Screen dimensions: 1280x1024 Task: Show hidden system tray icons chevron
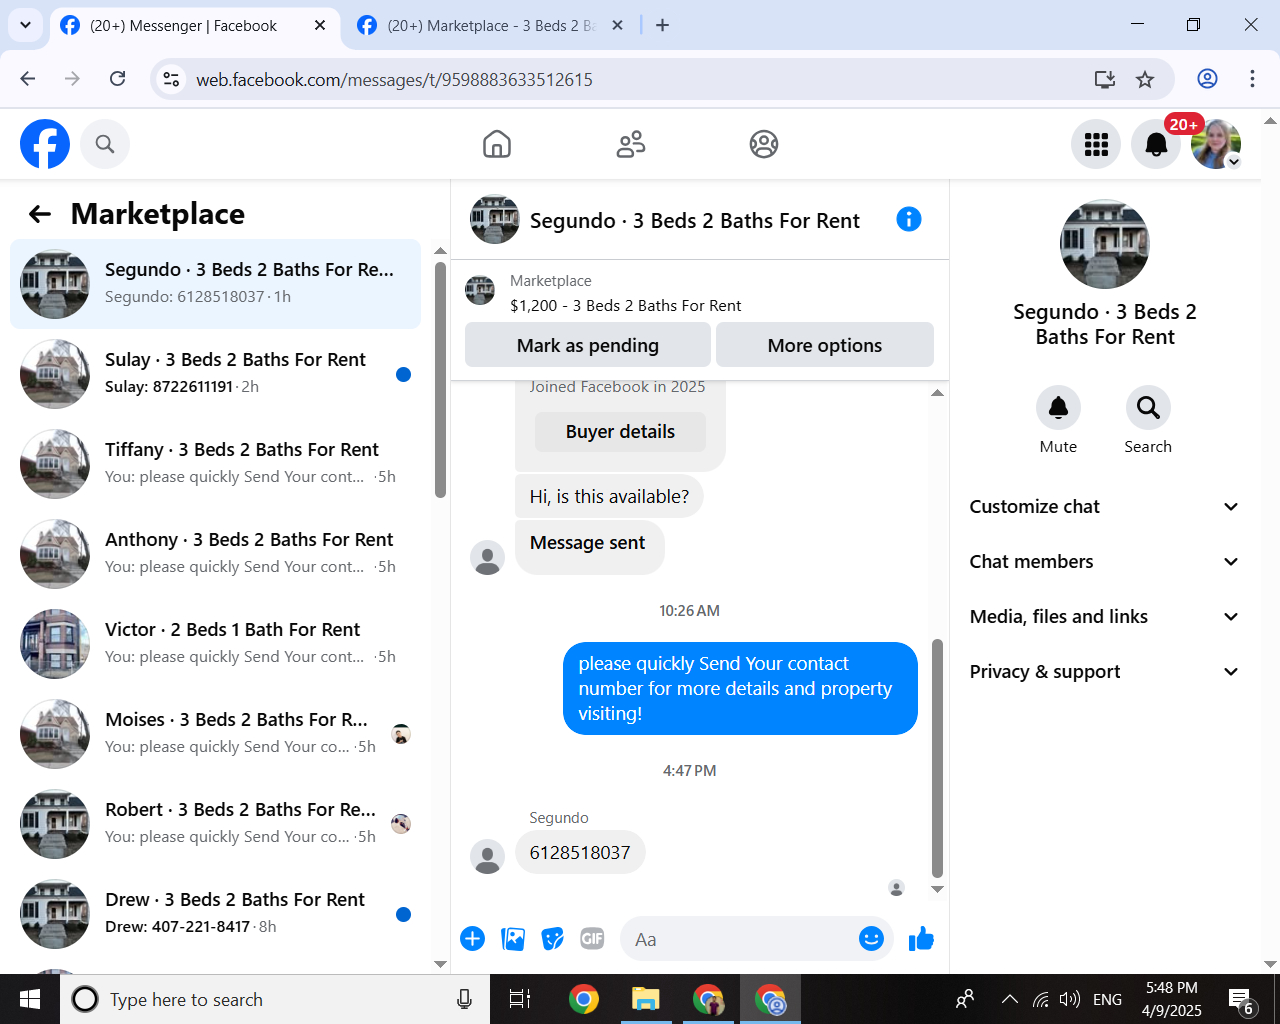point(1010,999)
